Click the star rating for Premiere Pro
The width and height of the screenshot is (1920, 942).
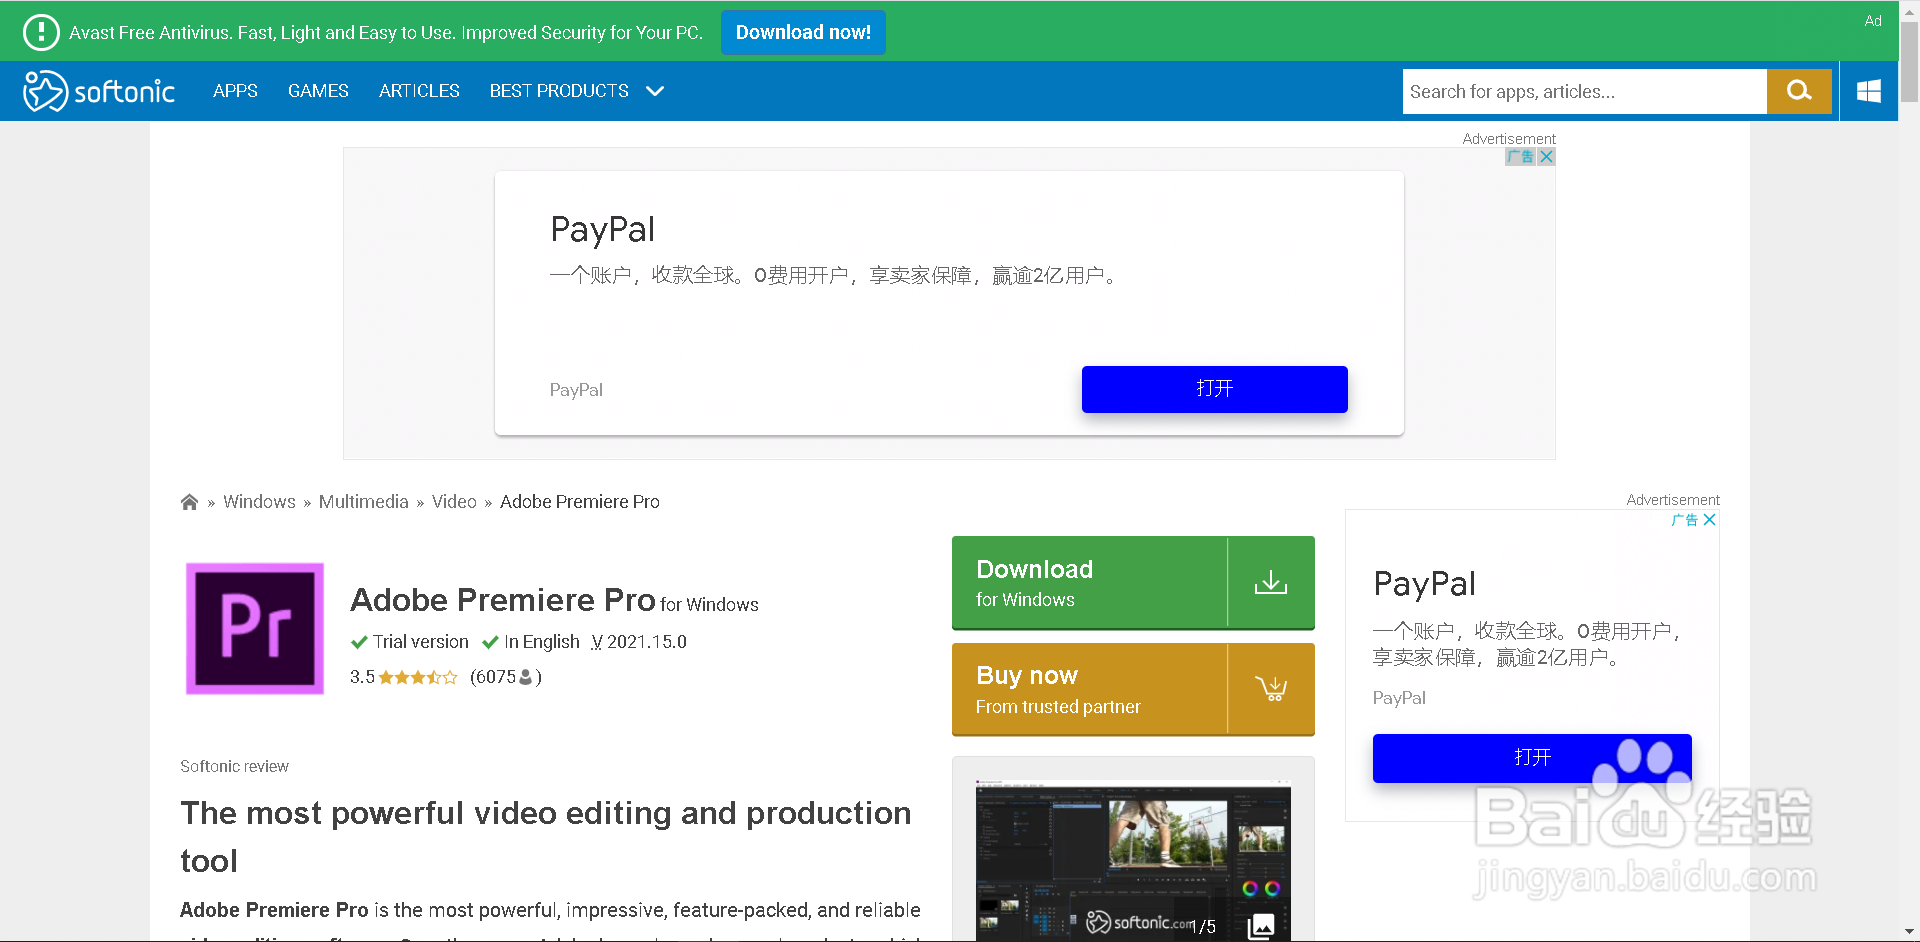click(418, 677)
